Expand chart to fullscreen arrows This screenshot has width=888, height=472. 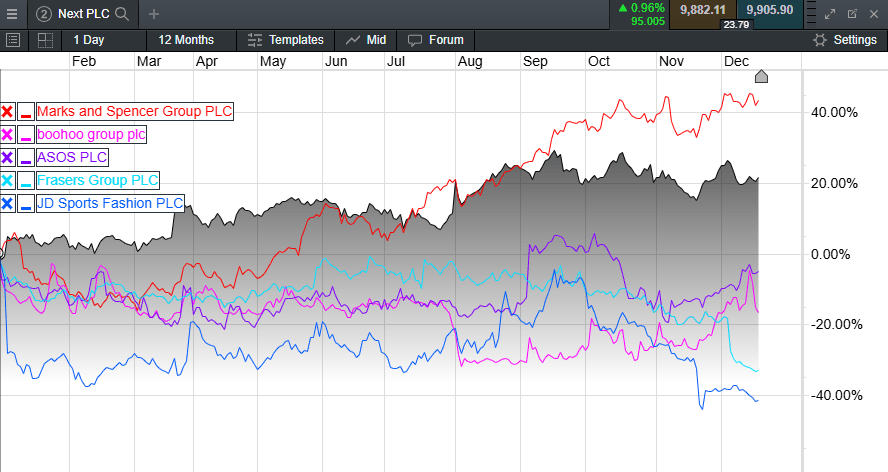click(830, 14)
